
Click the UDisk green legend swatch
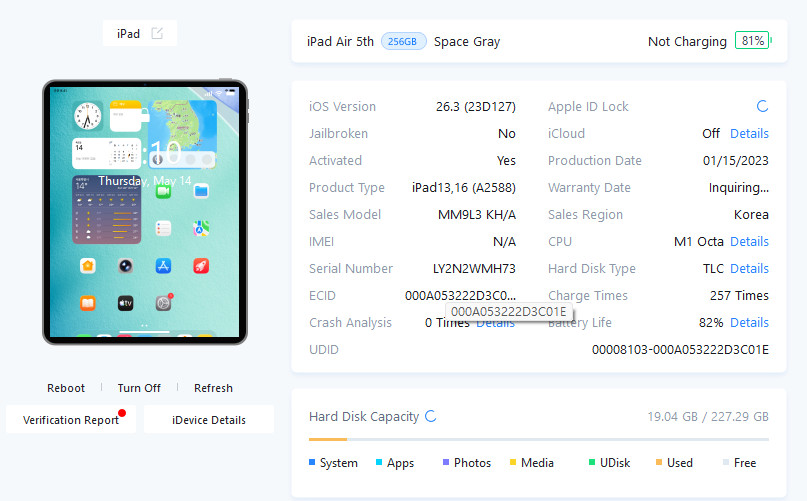(592, 462)
